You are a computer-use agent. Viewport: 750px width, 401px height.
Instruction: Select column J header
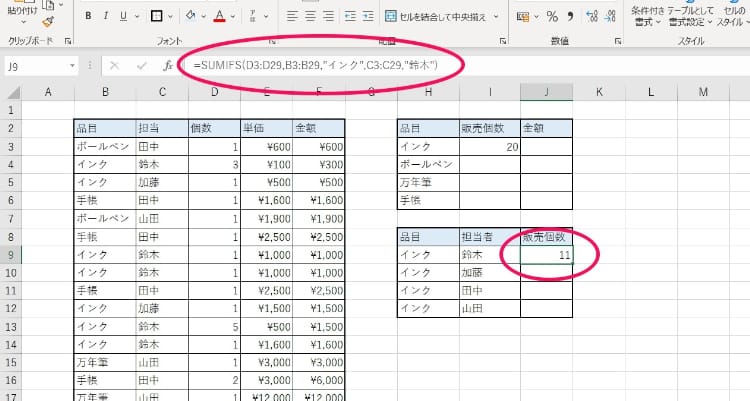[546, 92]
